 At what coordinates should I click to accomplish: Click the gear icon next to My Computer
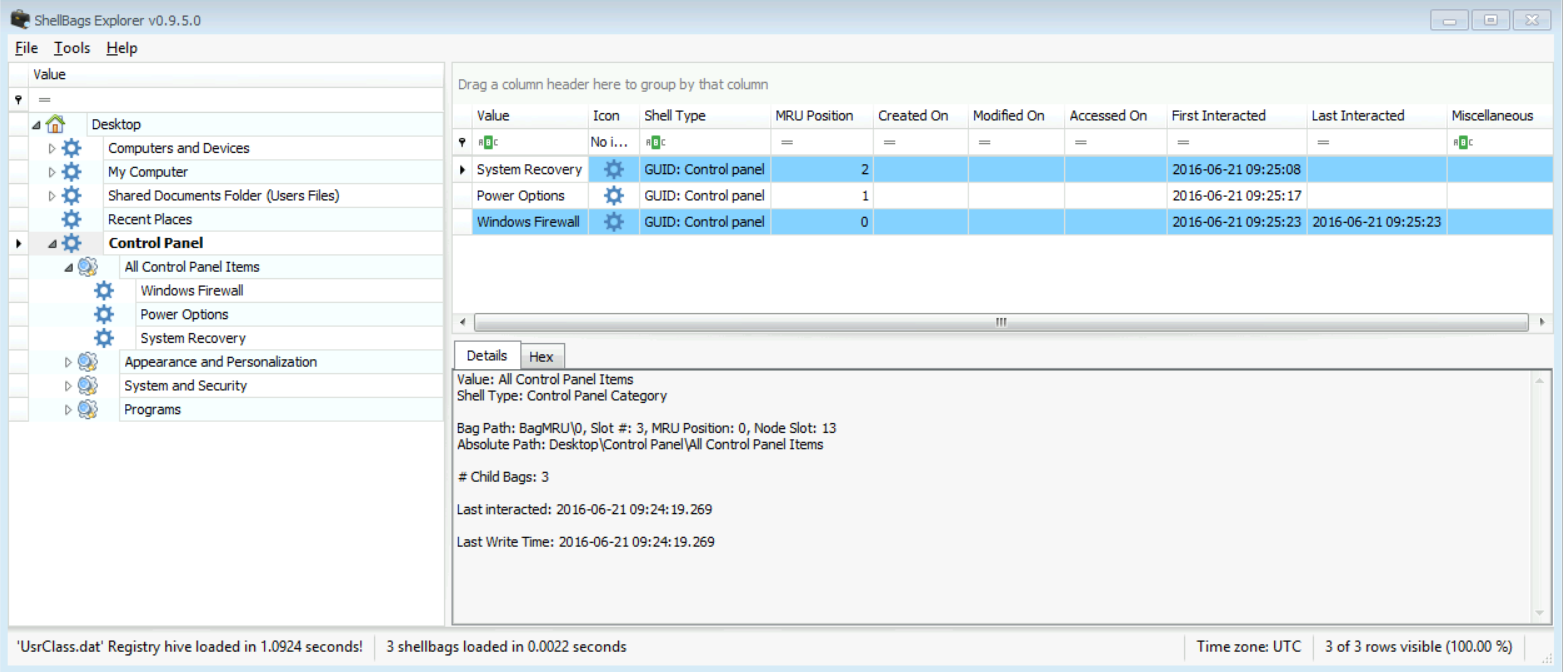71,172
